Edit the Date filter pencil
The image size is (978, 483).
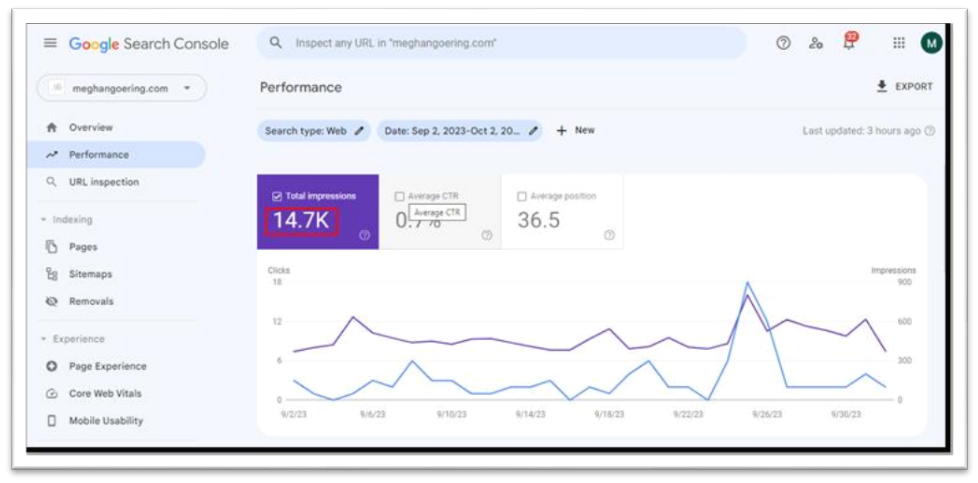tap(533, 131)
